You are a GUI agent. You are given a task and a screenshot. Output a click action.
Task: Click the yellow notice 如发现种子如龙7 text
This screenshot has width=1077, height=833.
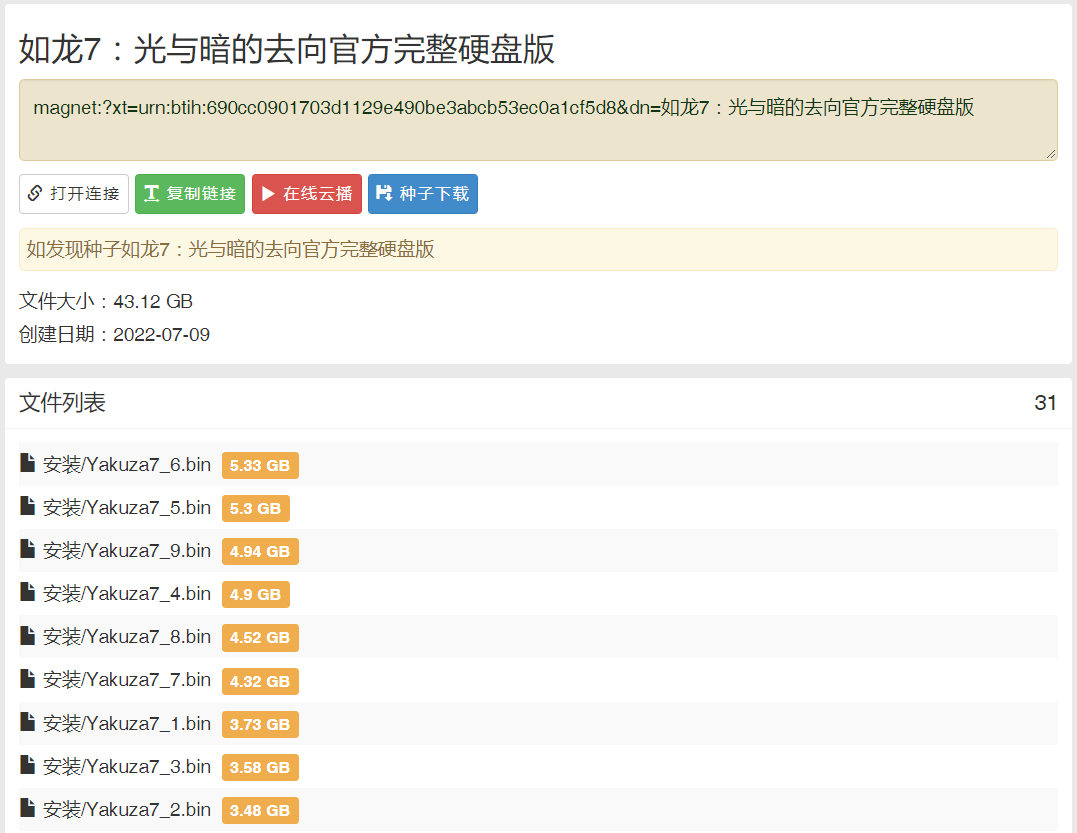click(230, 249)
